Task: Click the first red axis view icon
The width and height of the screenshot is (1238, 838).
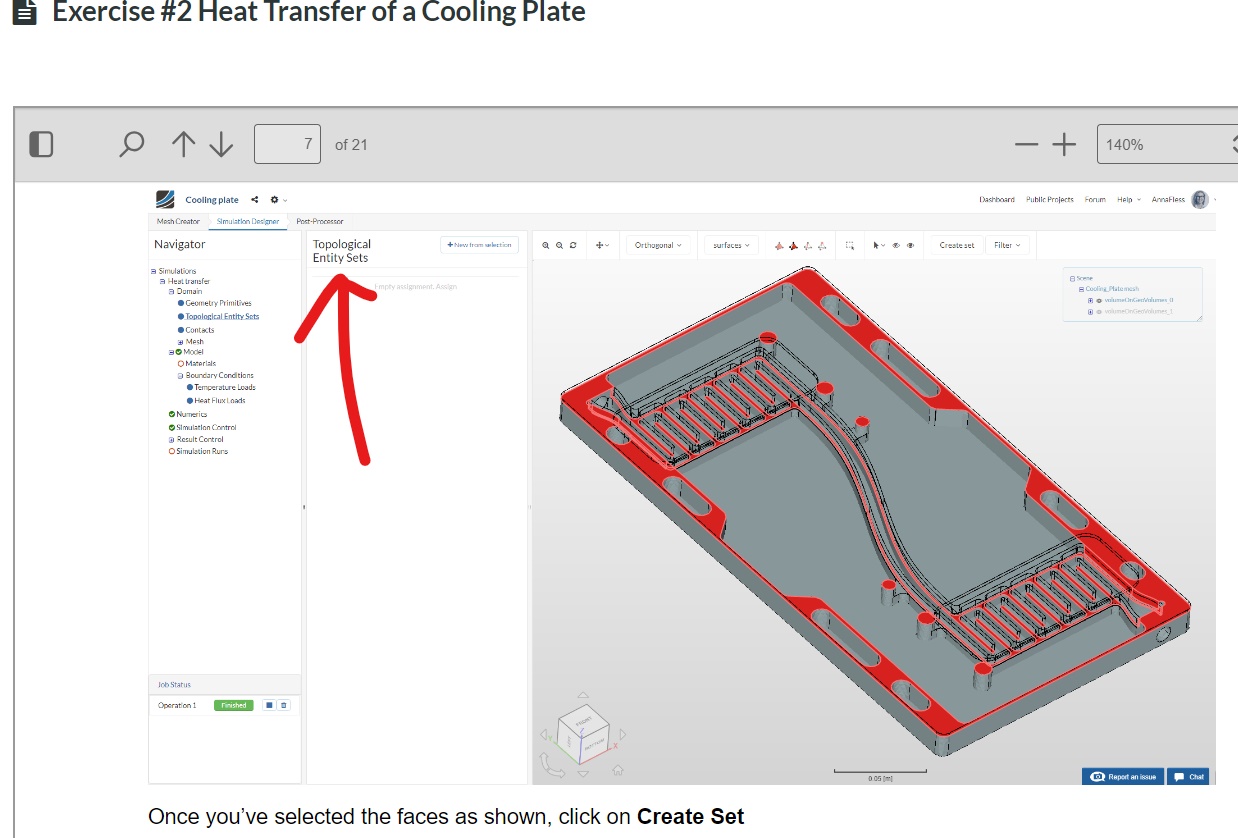Action: pos(779,245)
